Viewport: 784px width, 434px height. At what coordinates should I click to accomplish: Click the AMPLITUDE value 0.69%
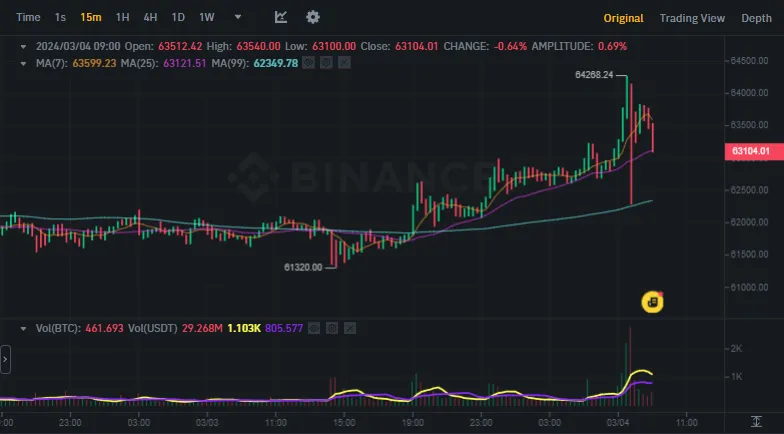(612, 46)
